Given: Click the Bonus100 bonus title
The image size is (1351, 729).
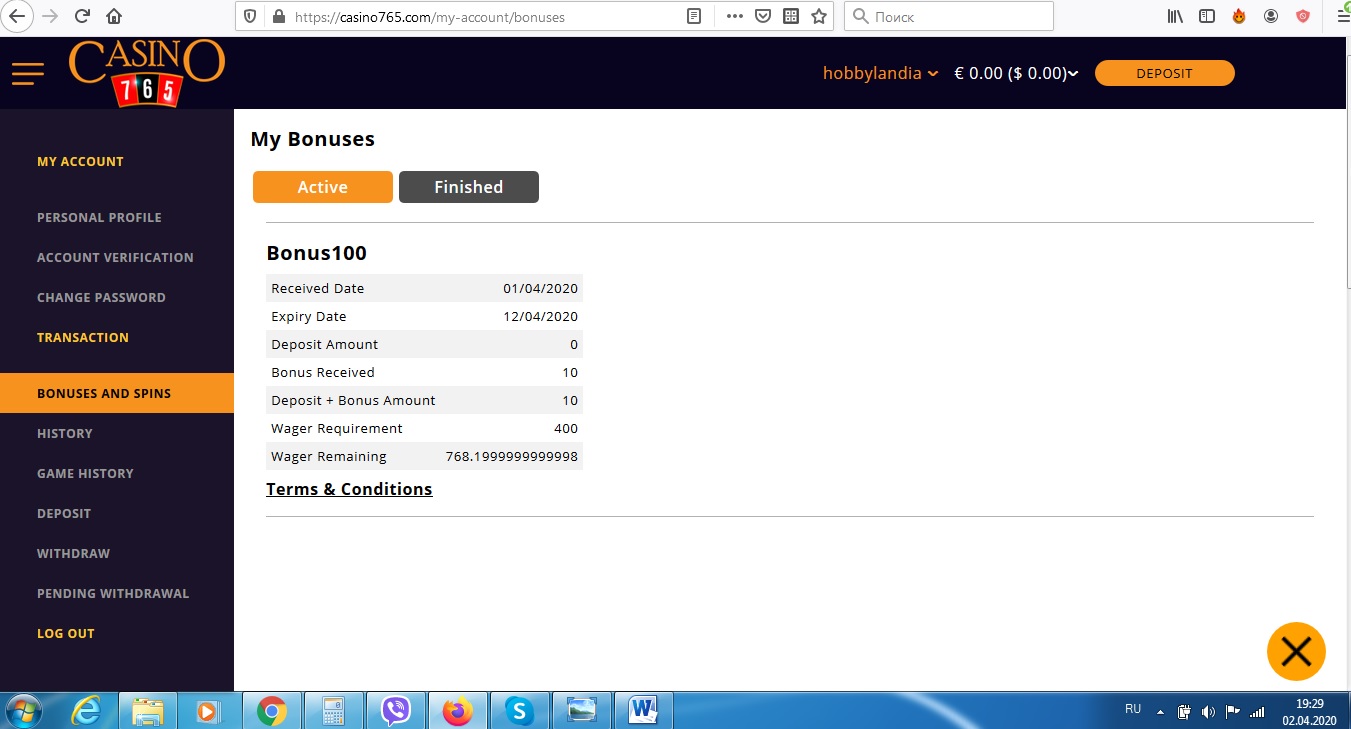Looking at the screenshot, I should pyautogui.click(x=317, y=253).
